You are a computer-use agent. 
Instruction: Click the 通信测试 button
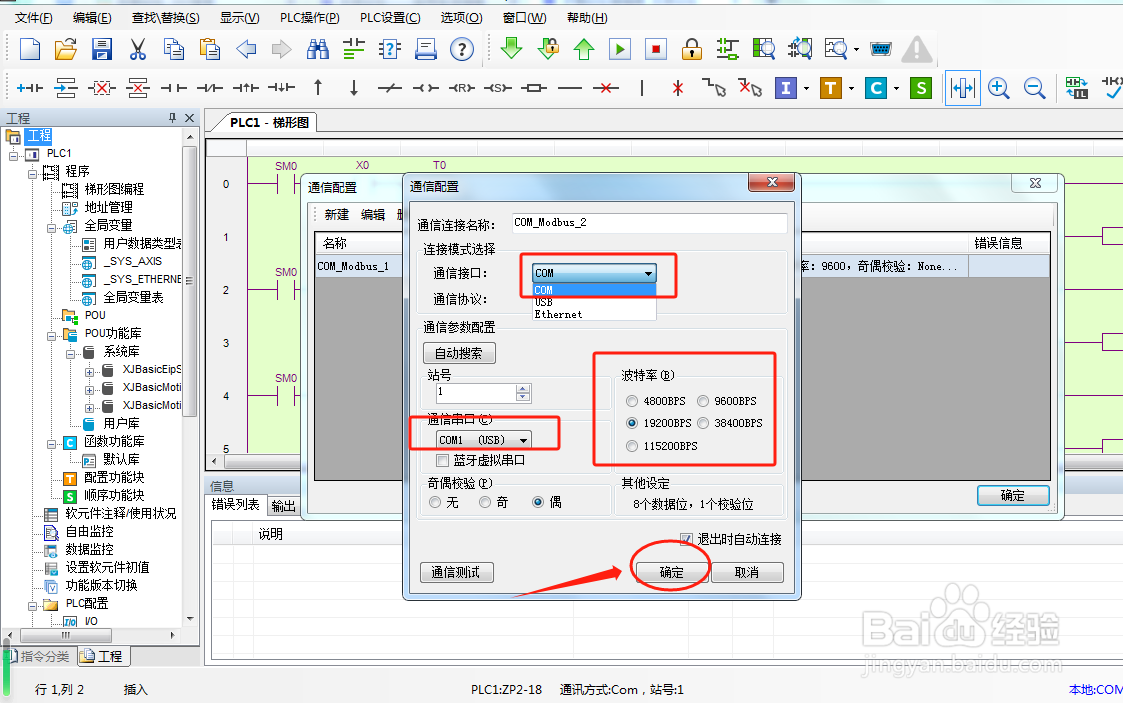pos(457,572)
